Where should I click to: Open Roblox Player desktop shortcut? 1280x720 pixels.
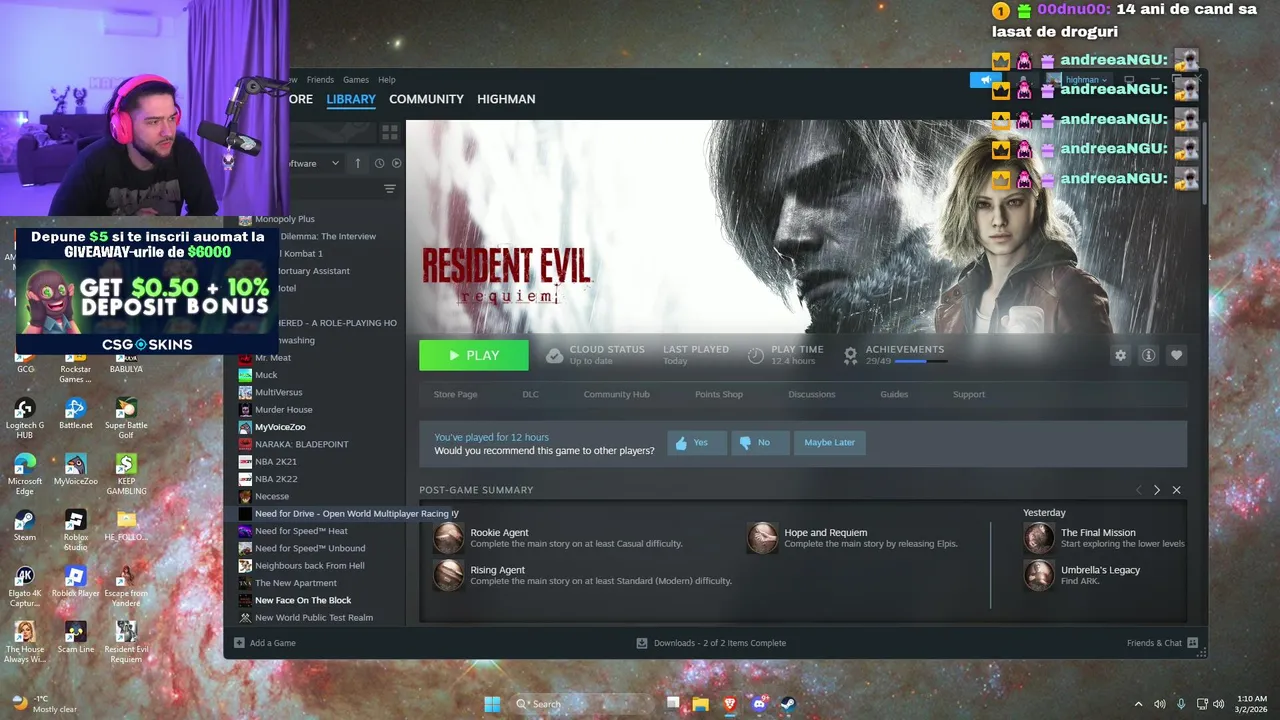coord(76,582)
